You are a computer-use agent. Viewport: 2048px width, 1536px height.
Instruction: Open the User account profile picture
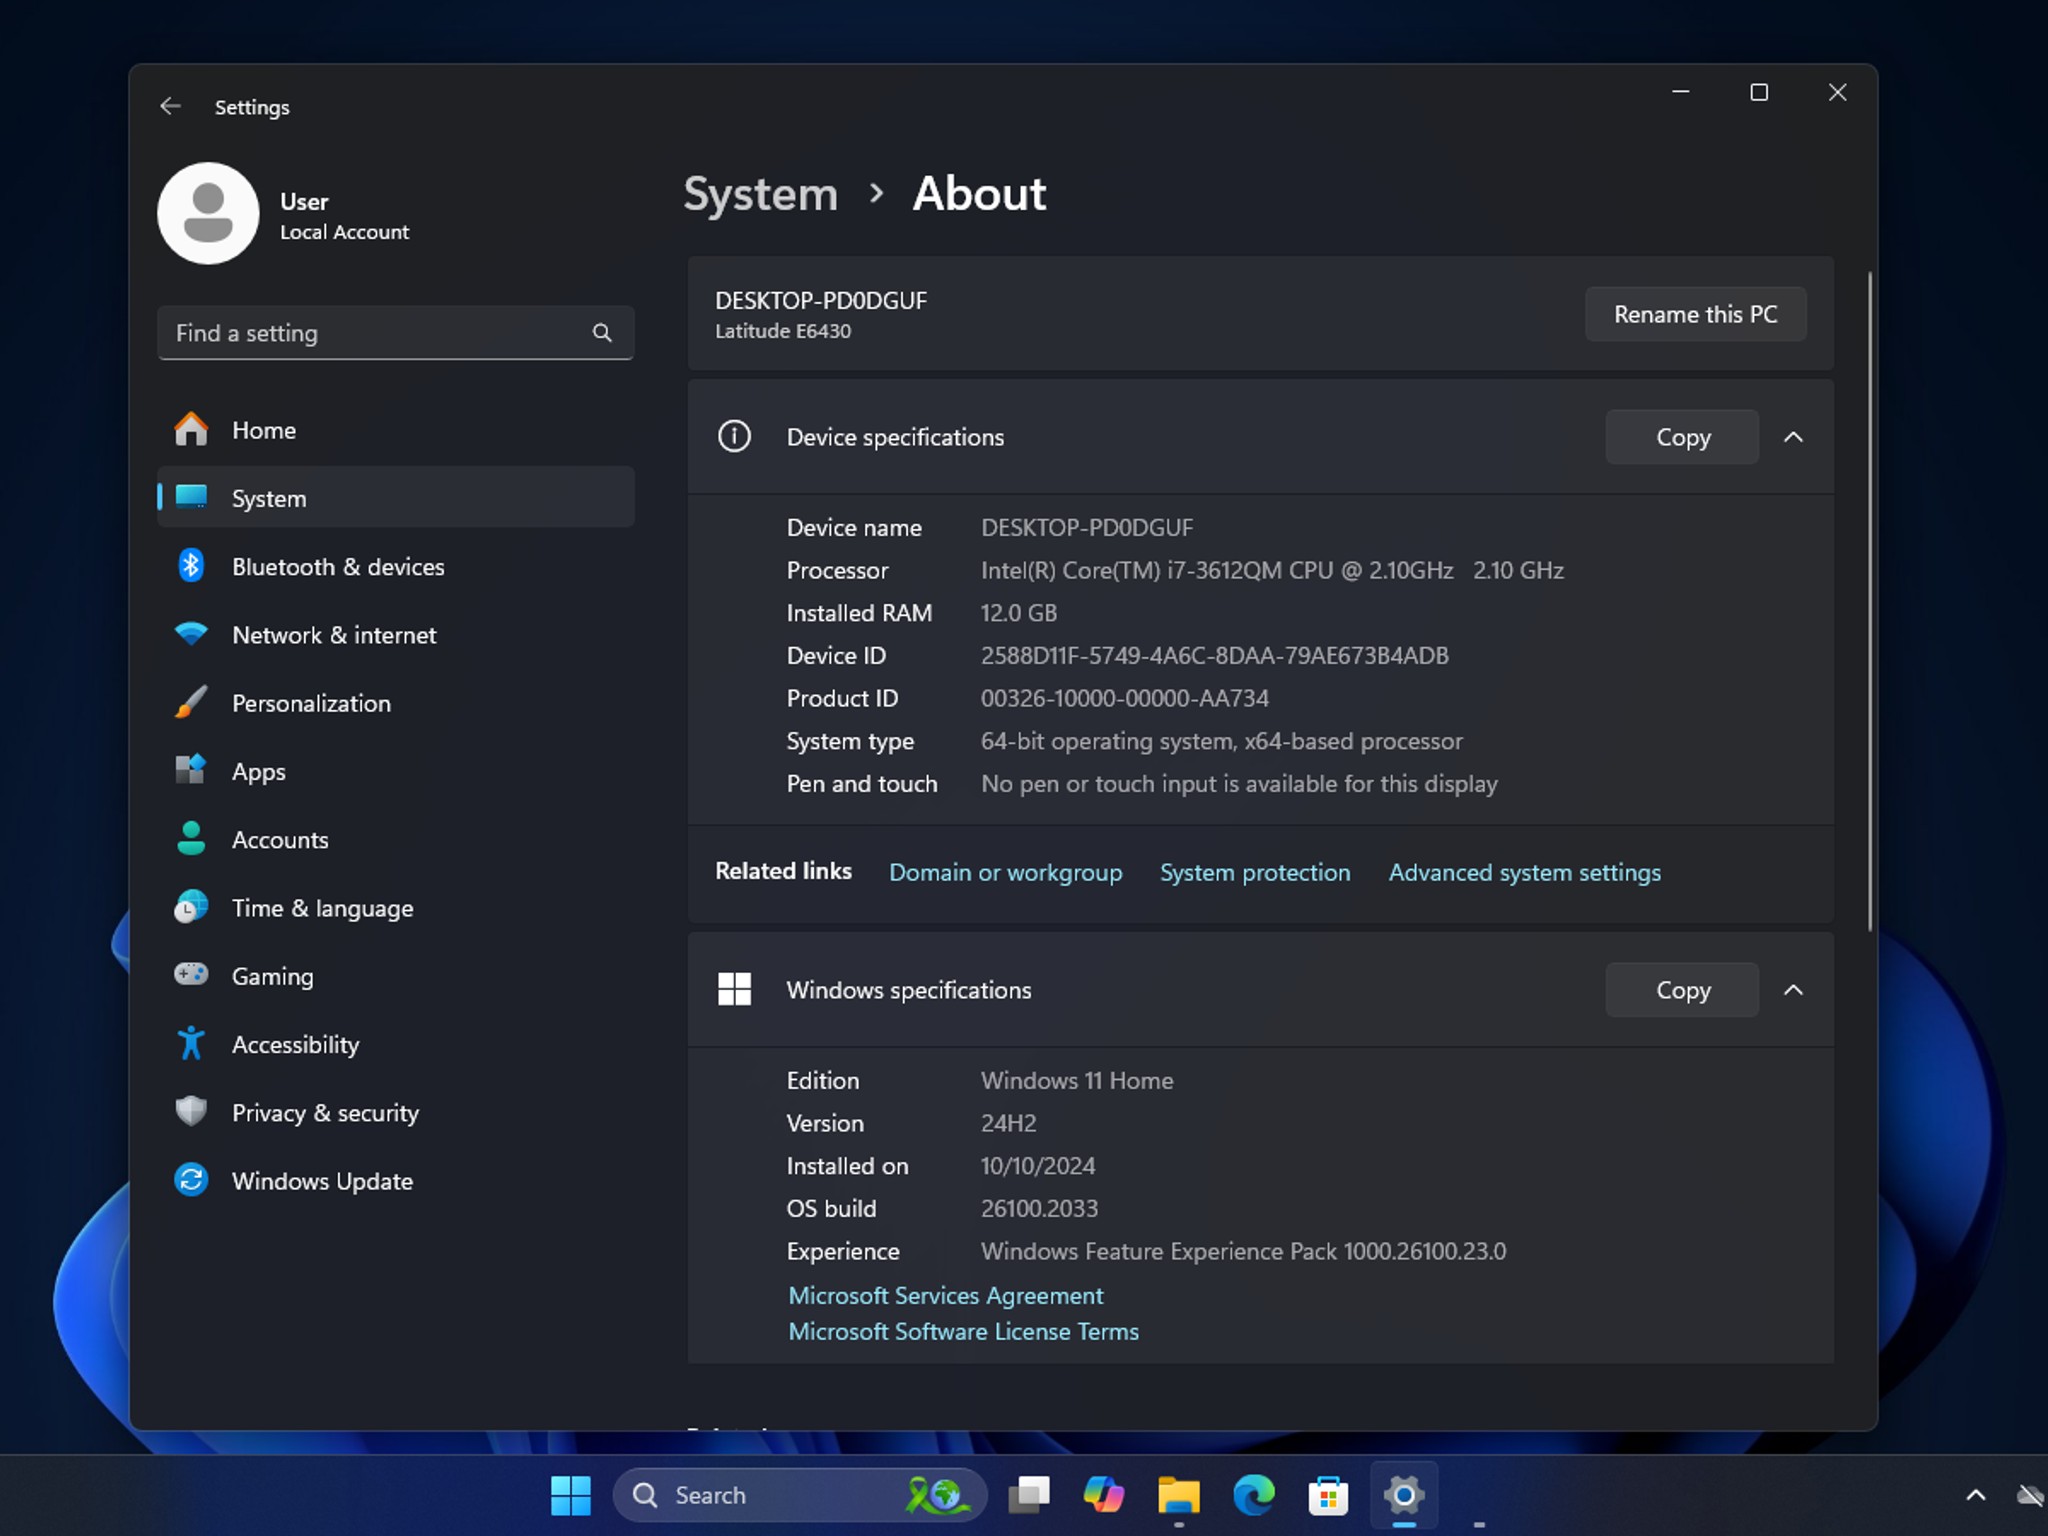[208, 213]
